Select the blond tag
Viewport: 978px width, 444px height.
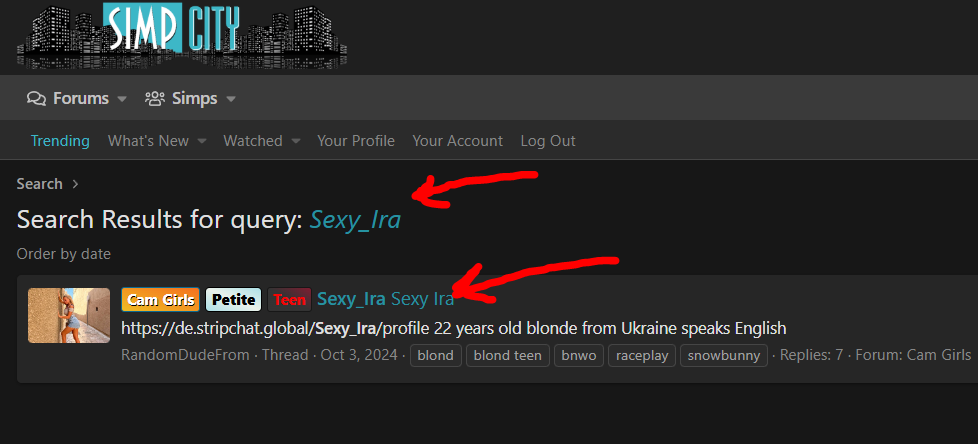pos(436,355)
